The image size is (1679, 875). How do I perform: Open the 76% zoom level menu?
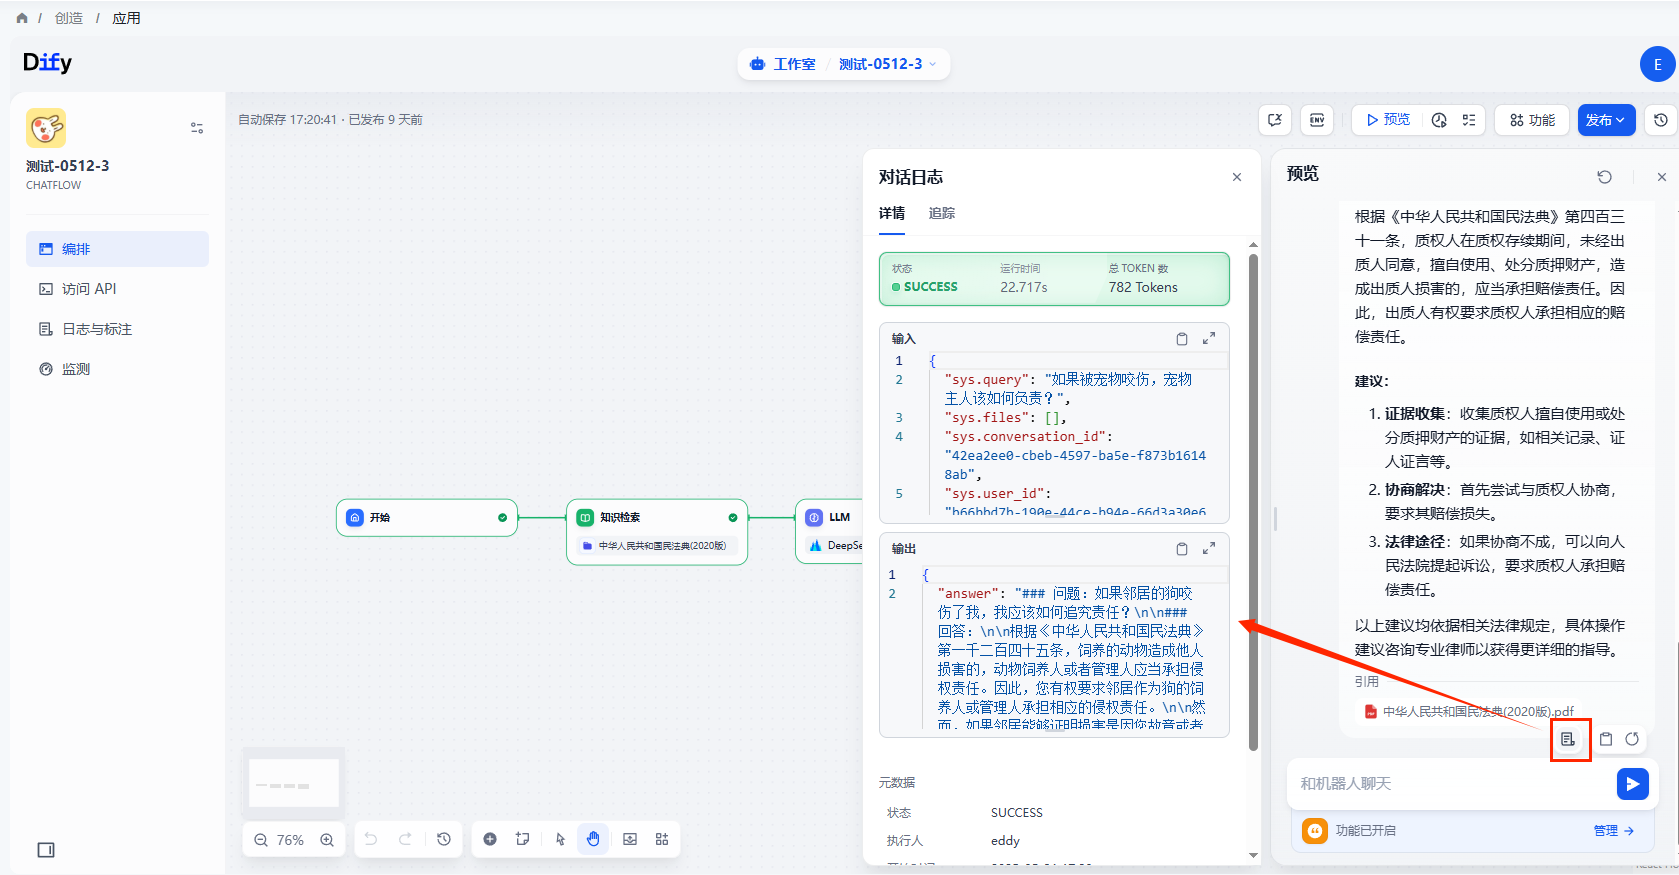(x=290, y=840)
